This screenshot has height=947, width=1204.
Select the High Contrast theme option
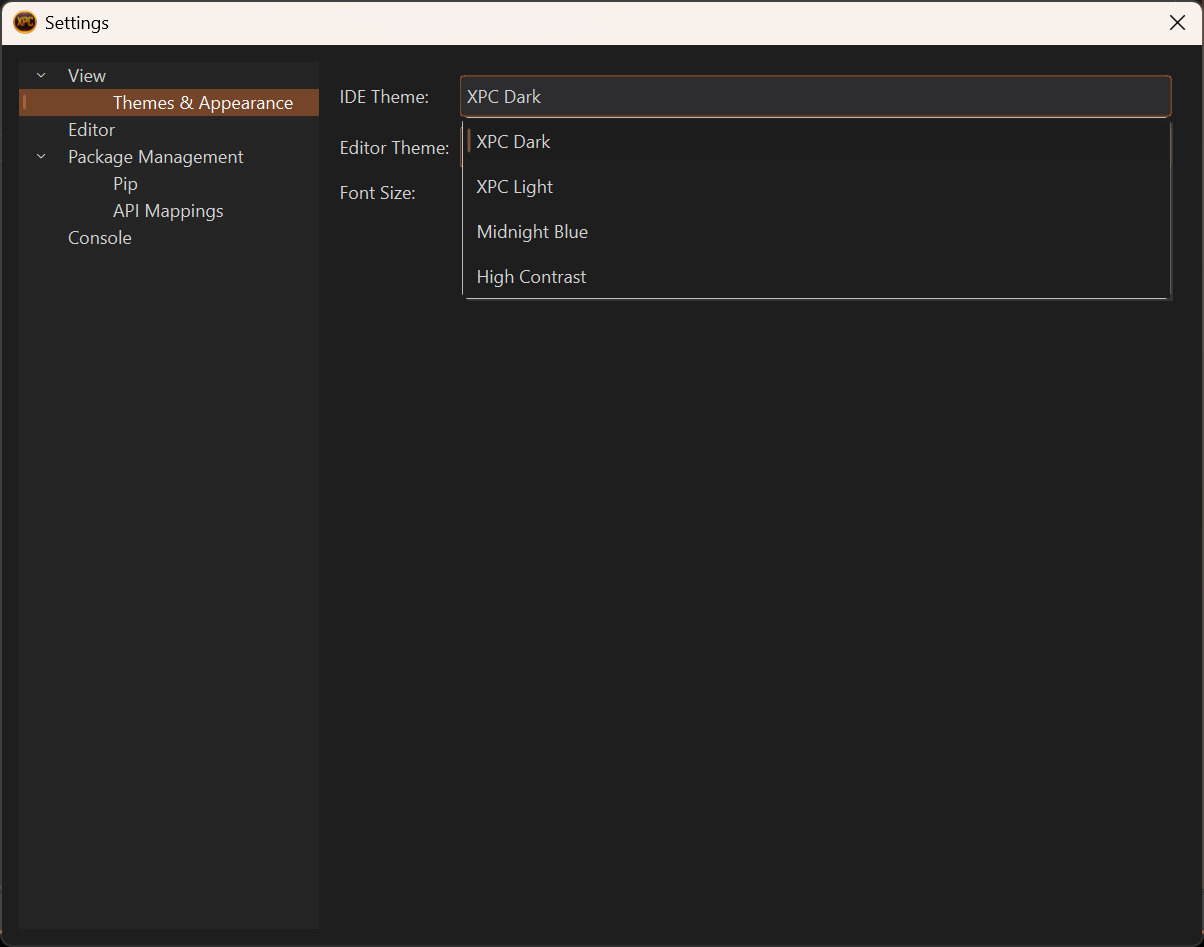point(531,277)
